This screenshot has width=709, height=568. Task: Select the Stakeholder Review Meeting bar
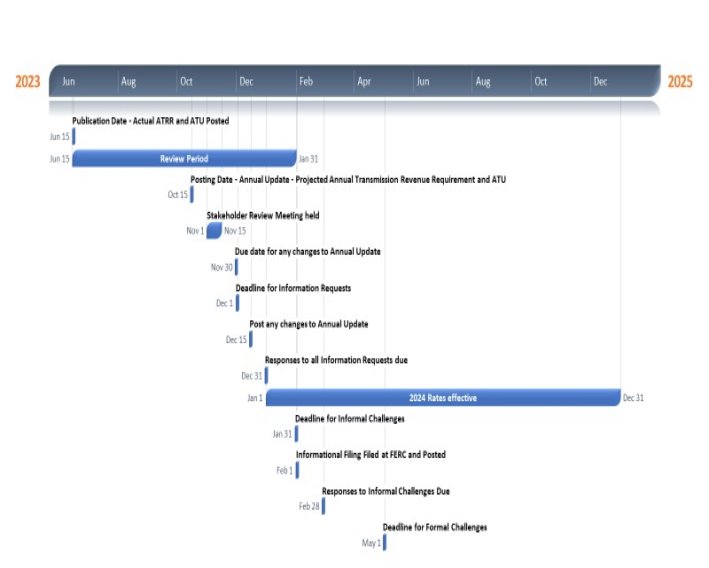pos(214,231)
